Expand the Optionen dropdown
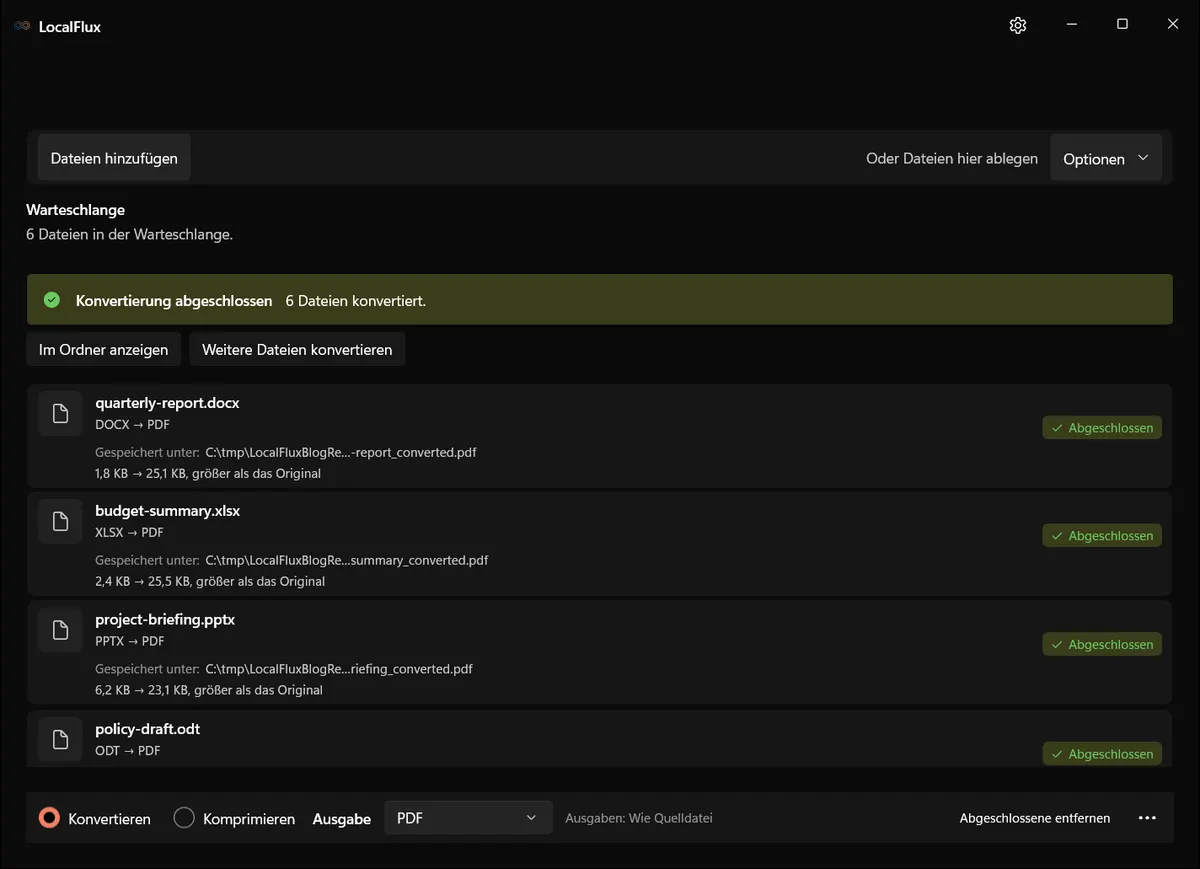Image resolution: width=1200 pixels, height=869 pixels. (x=1106, y=159)
